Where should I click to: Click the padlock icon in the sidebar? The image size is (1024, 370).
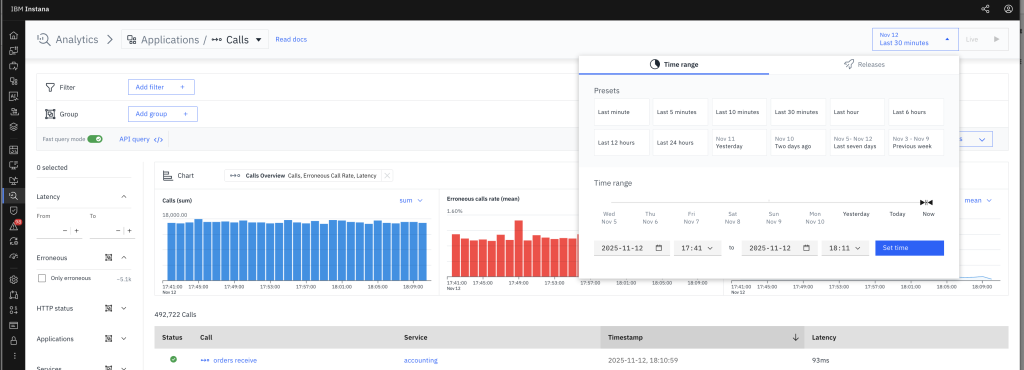tap(13, 340)
